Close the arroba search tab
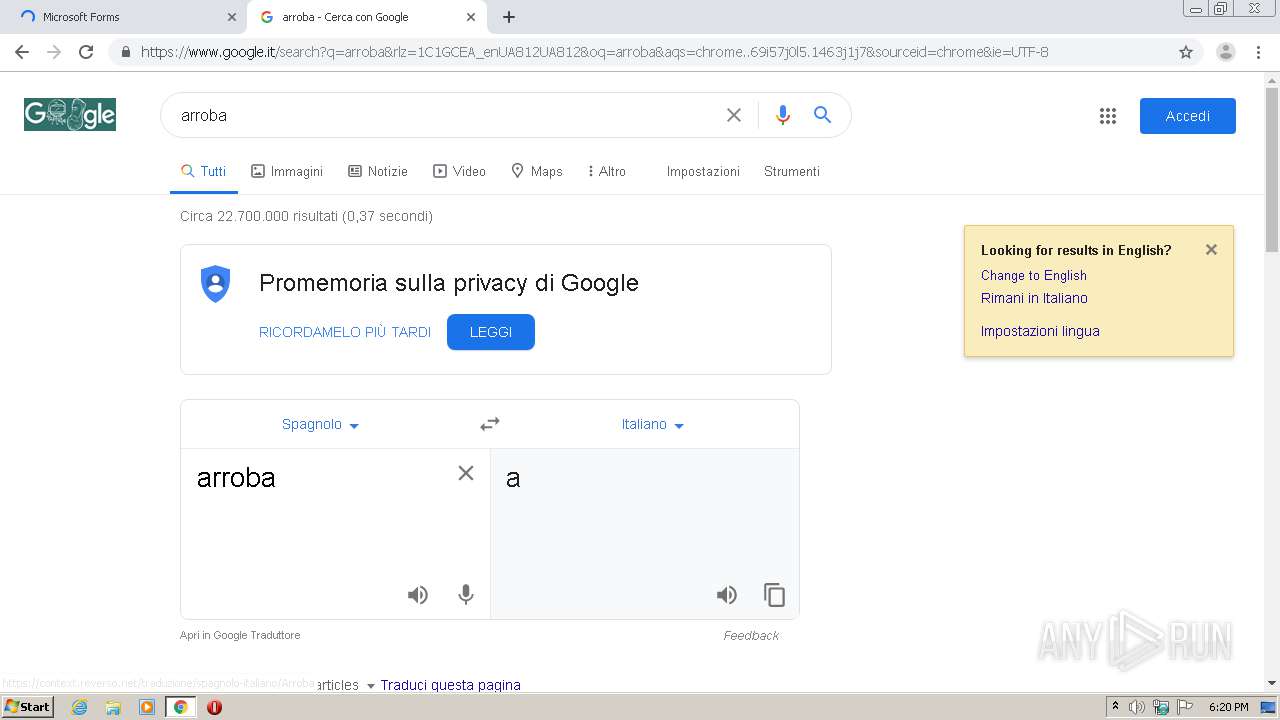The image size is (1280, 720). 471,17
